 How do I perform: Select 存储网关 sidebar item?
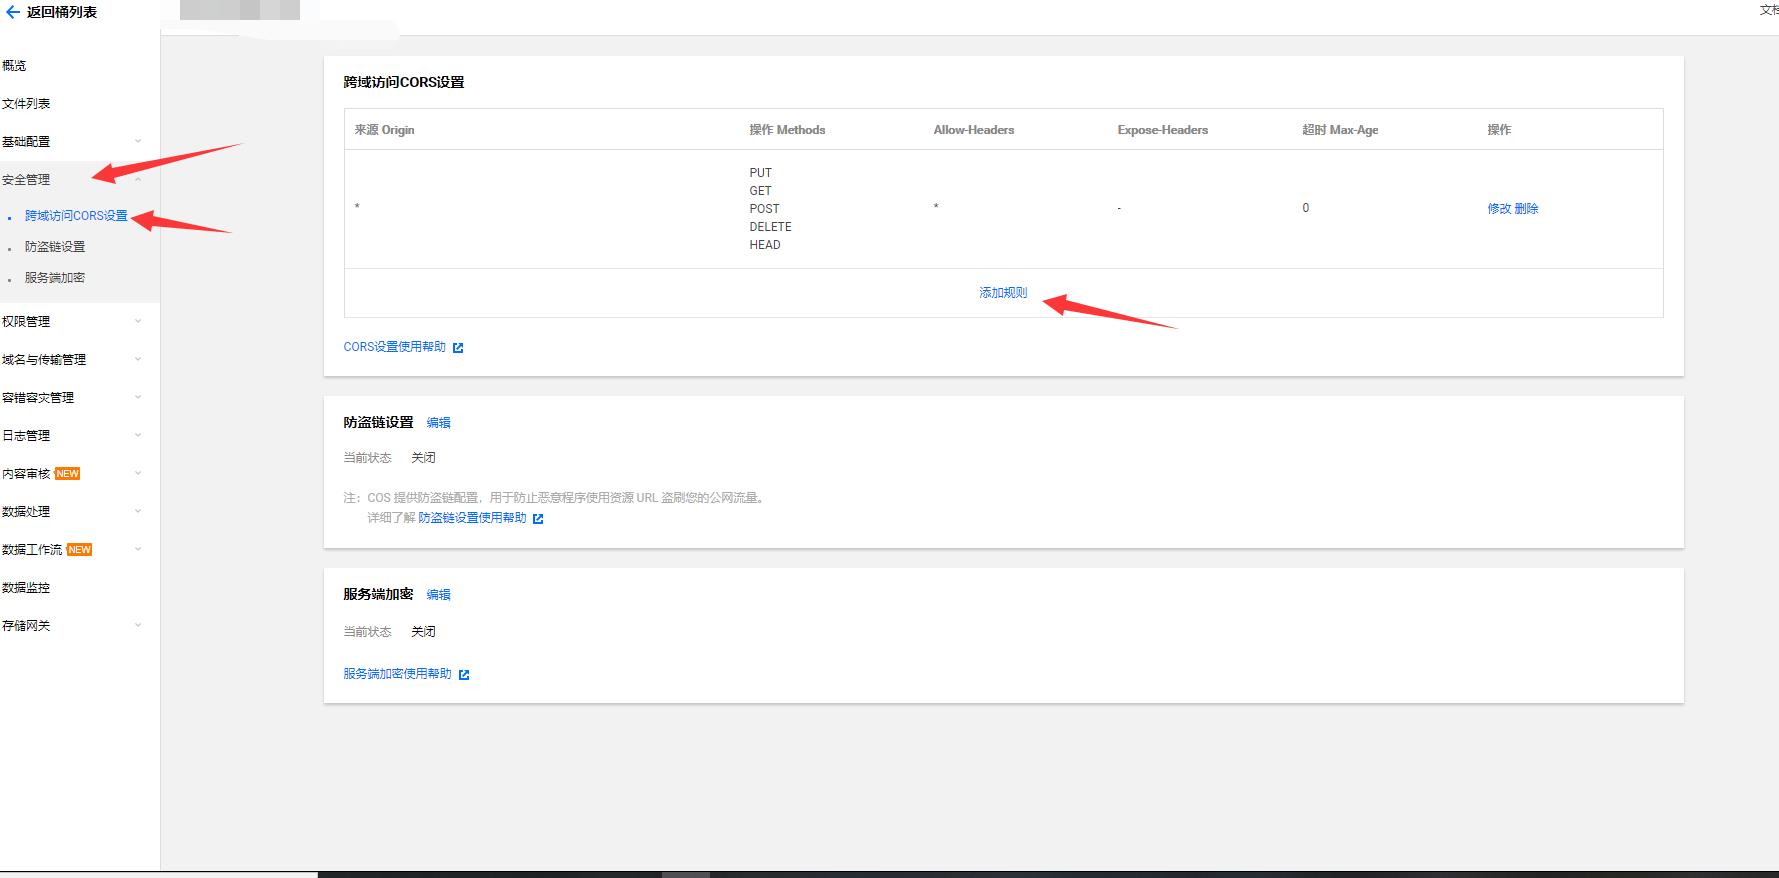click(x=26, y=626)
